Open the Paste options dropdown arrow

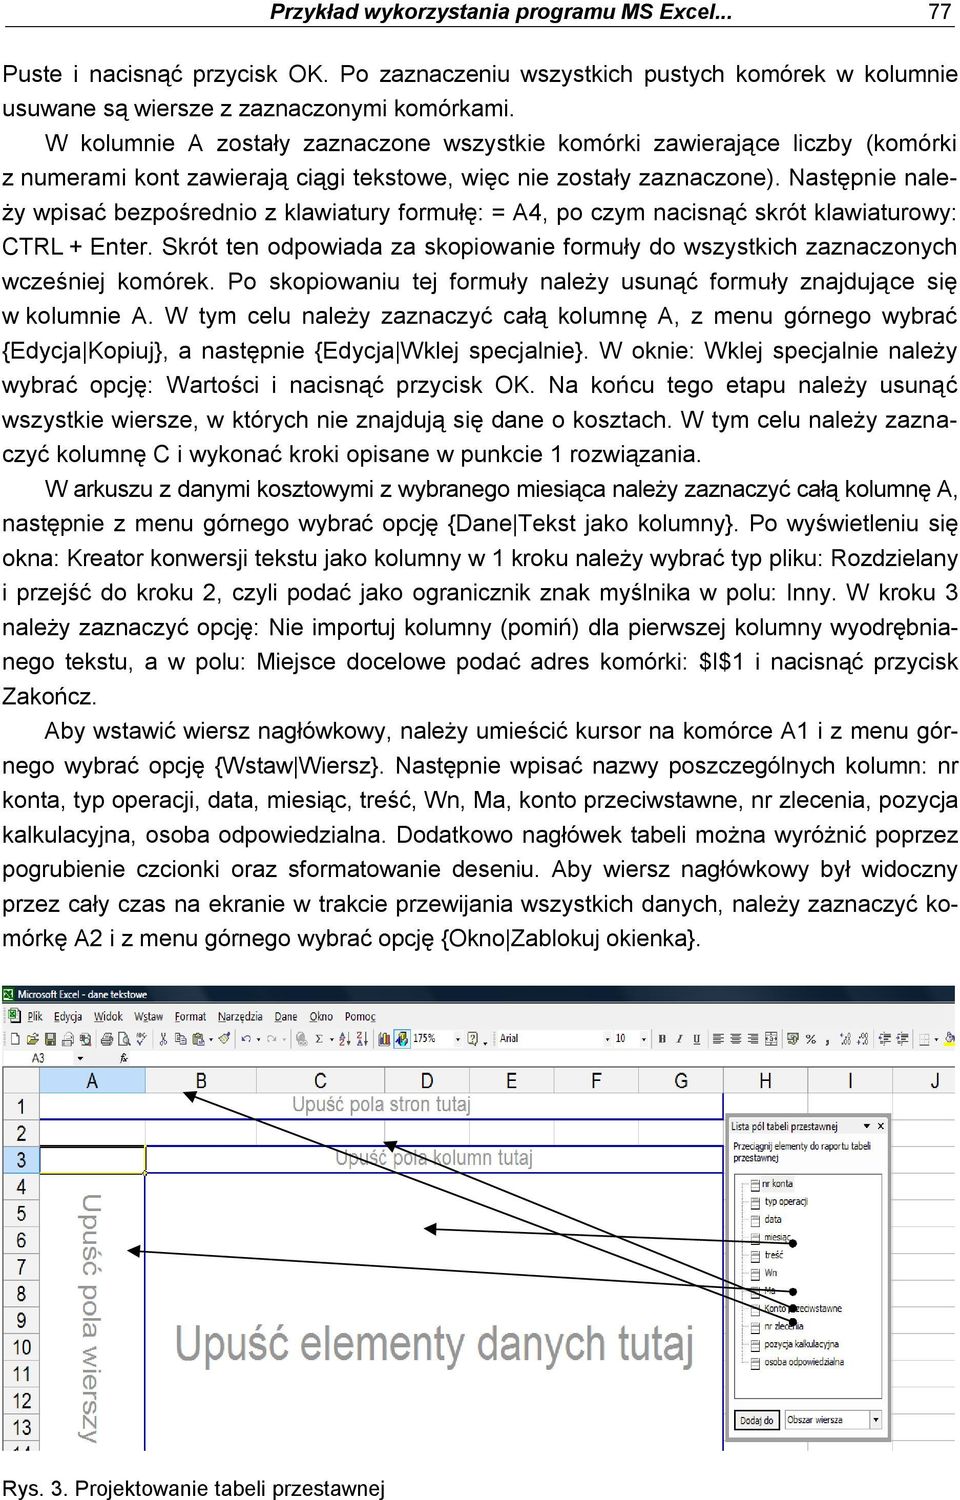tap(211, 1038)
